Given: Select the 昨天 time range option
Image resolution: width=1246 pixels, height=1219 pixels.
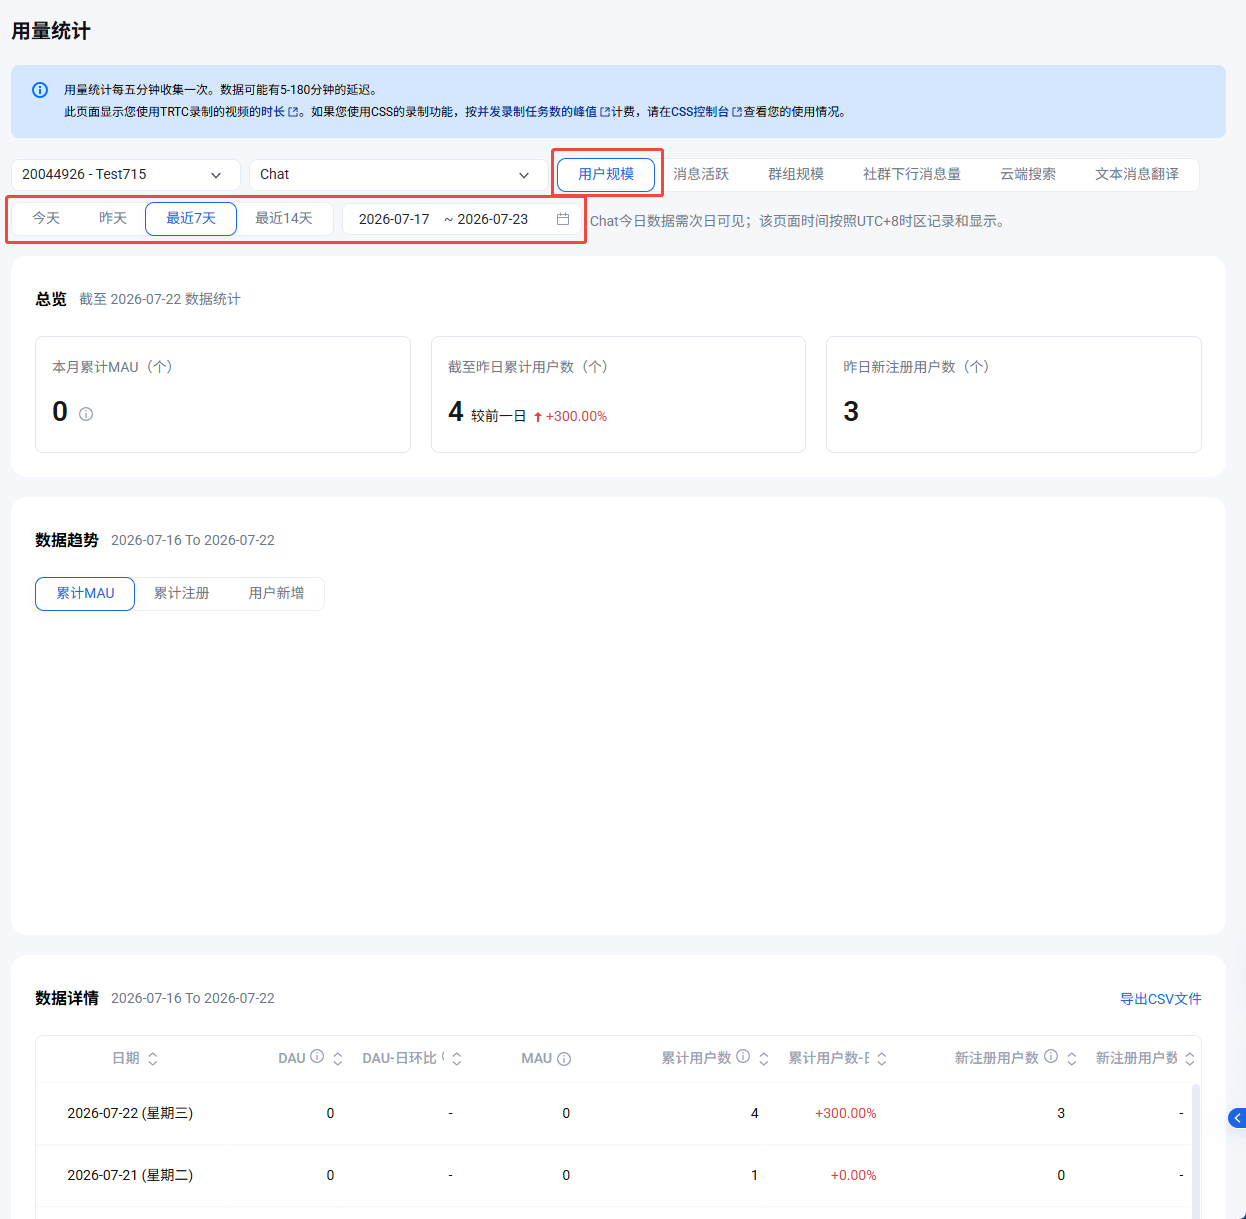Looking at the screenshot, I should pos(113,218).
